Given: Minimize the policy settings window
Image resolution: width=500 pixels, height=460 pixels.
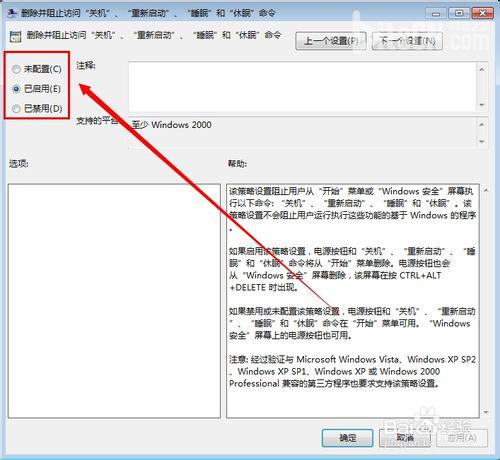Looking at the screenshot, I should tap(436, 14).
